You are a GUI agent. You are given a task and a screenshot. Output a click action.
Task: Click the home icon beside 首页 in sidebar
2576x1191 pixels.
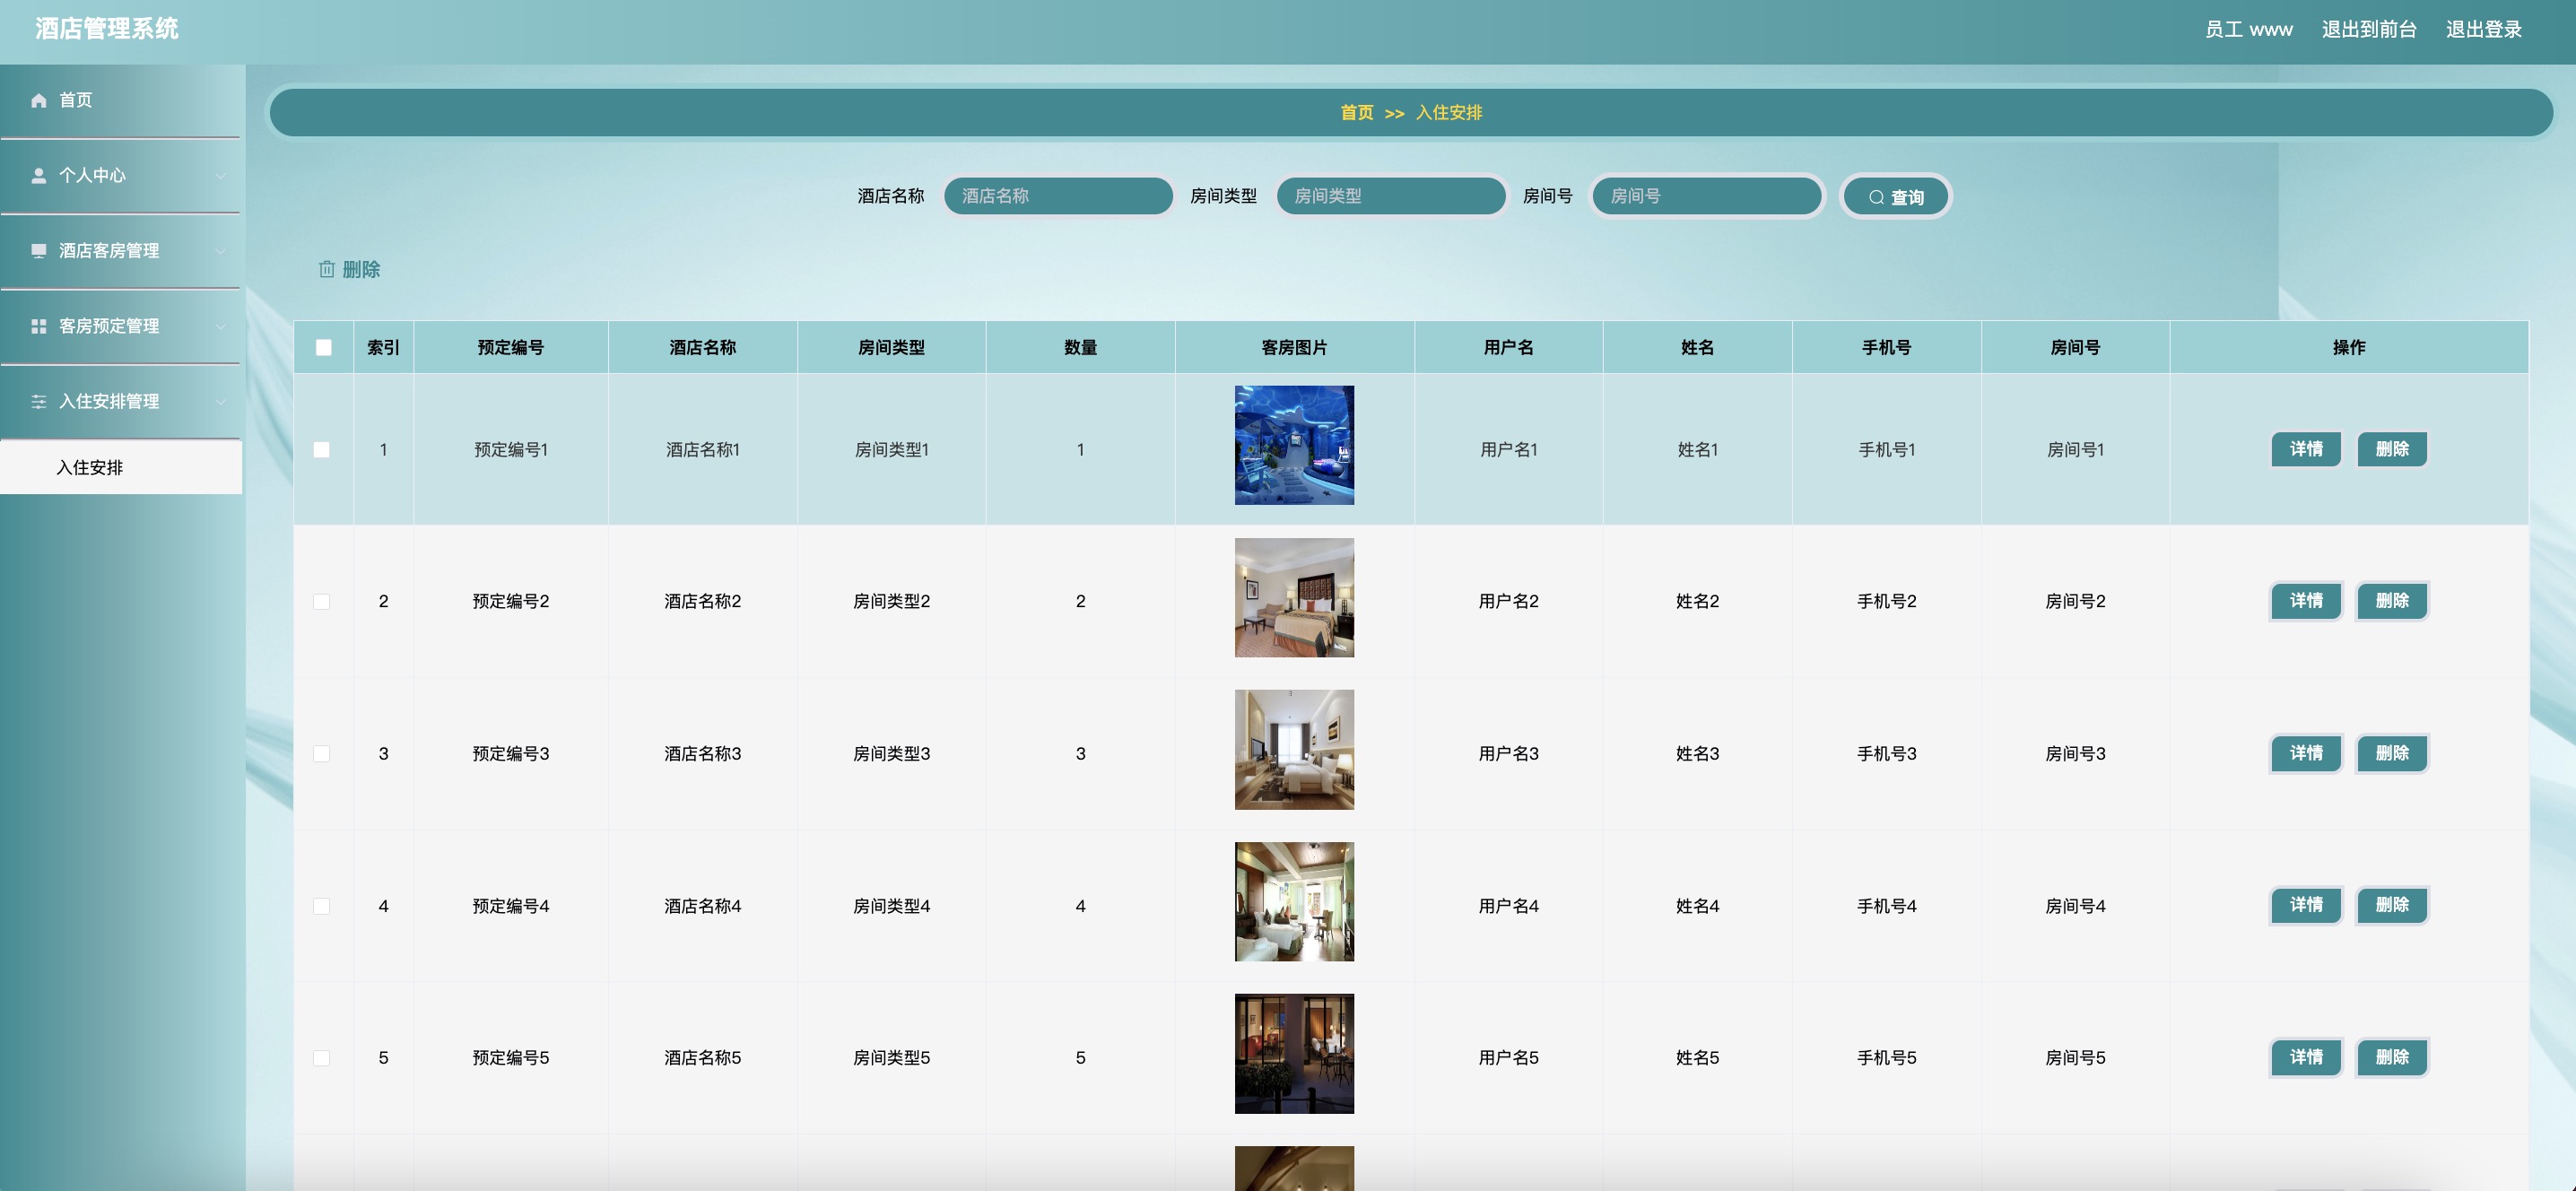click(39, 100)
